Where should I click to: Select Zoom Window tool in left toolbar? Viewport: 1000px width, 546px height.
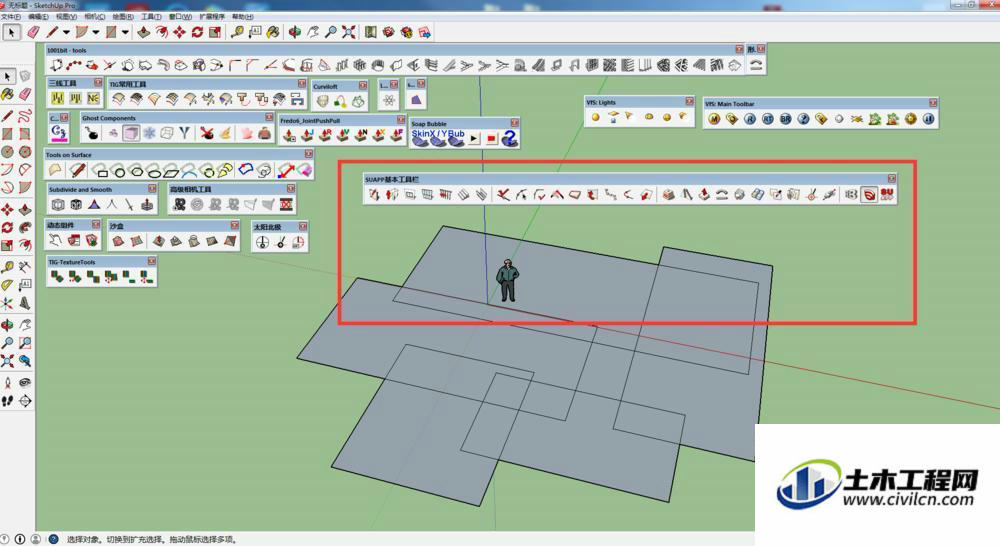tap(25, 343)
